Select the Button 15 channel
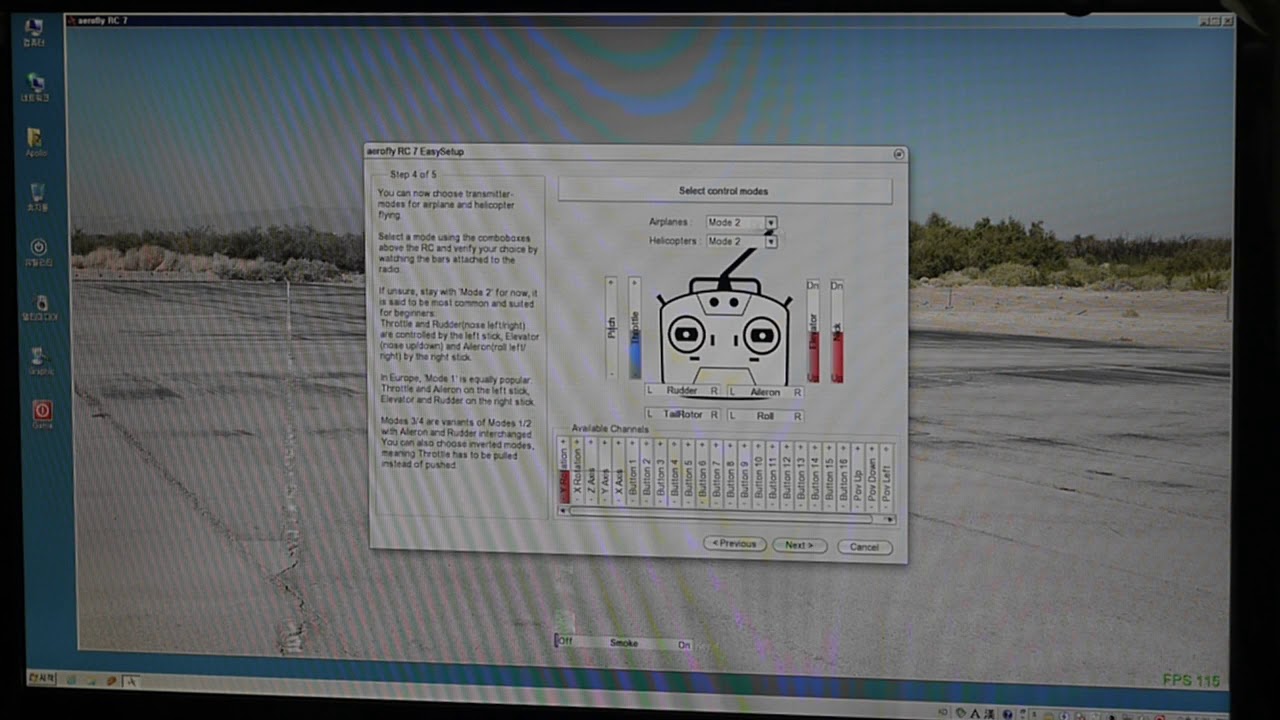 [x=829, y=477]
